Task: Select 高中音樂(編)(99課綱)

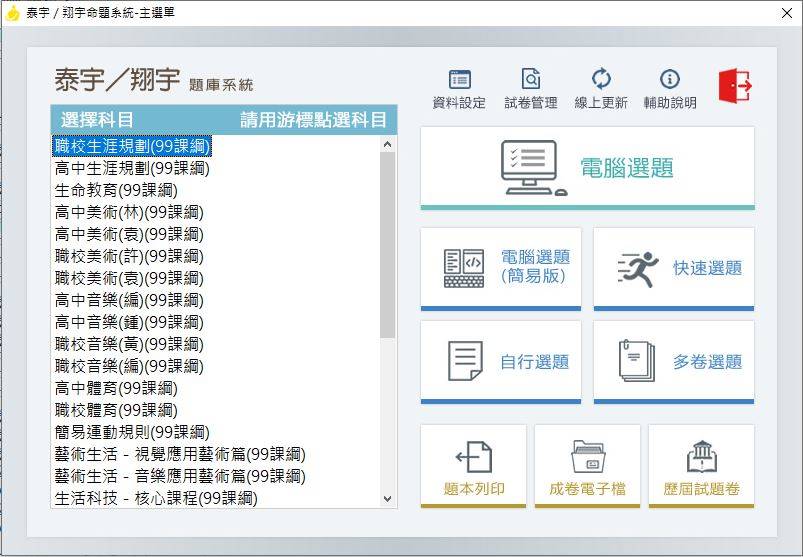Action: point(129,300)
